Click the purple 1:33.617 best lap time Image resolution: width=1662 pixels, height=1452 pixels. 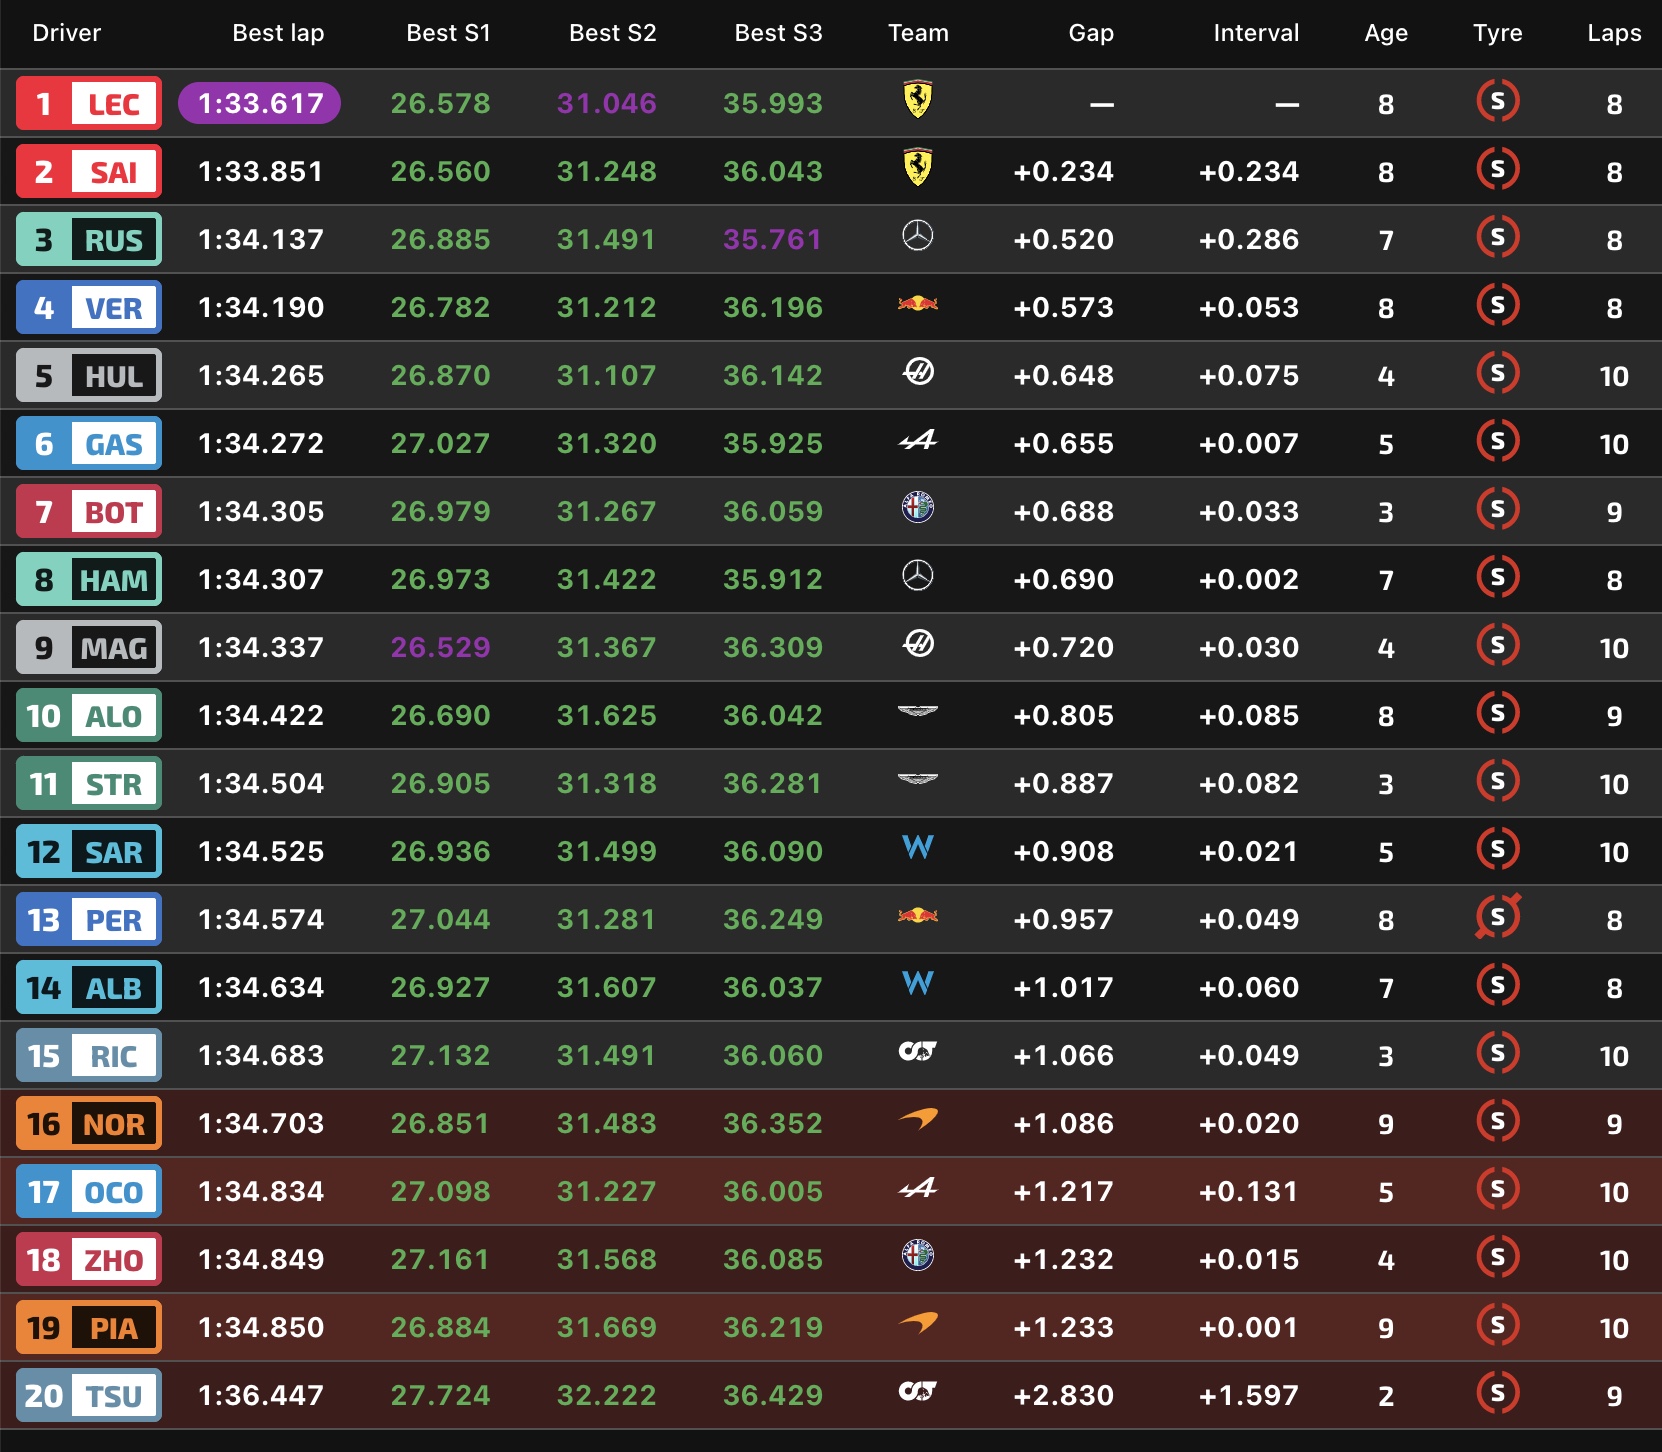tap(260, 104)
